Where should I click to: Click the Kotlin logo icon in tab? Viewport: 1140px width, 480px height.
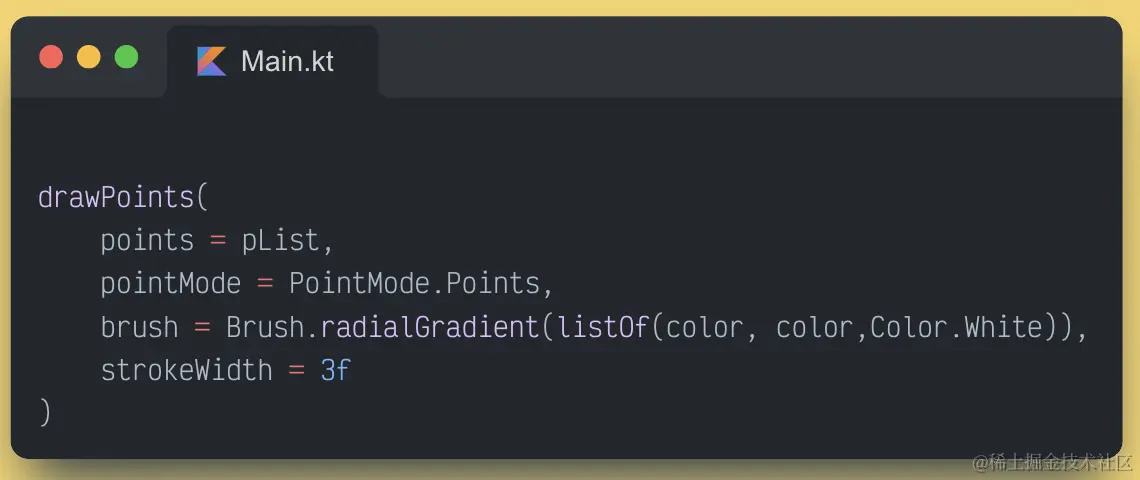pos(212,61)
